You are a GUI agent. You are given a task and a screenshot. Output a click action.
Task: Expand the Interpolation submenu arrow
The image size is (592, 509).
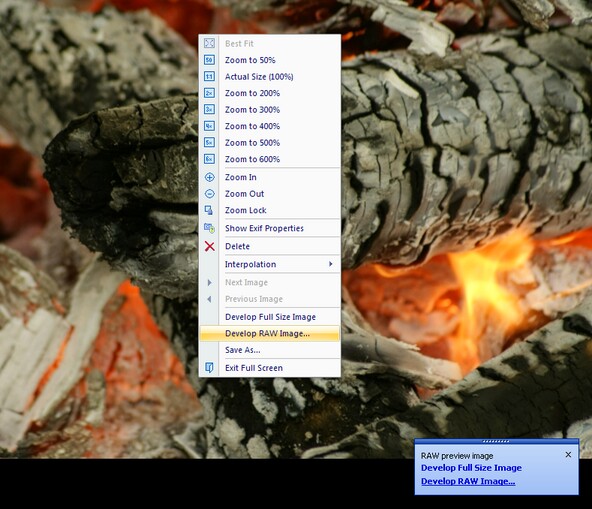pos(330,264)
